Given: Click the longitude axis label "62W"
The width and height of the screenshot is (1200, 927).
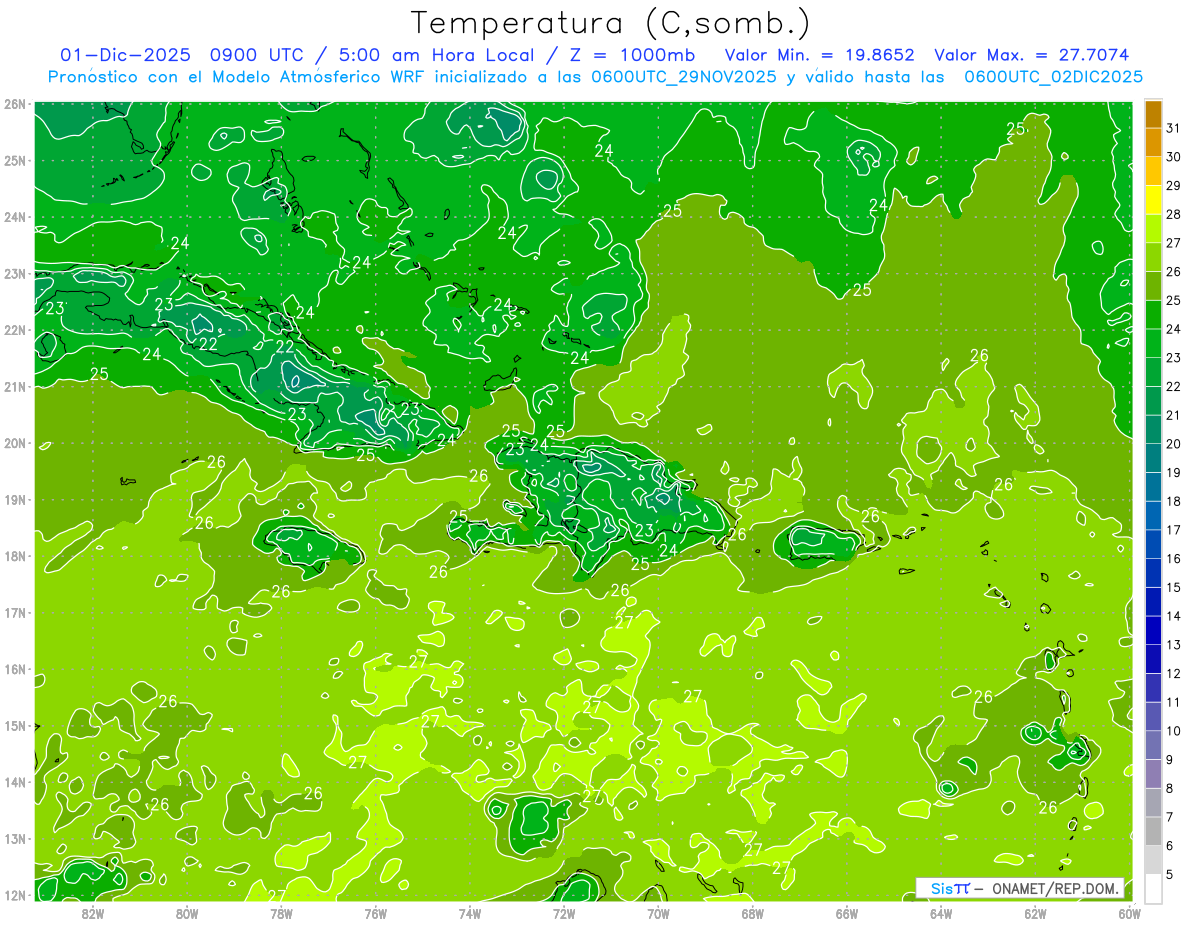Looking at the screenshot, I should [x=1035, y=913].
